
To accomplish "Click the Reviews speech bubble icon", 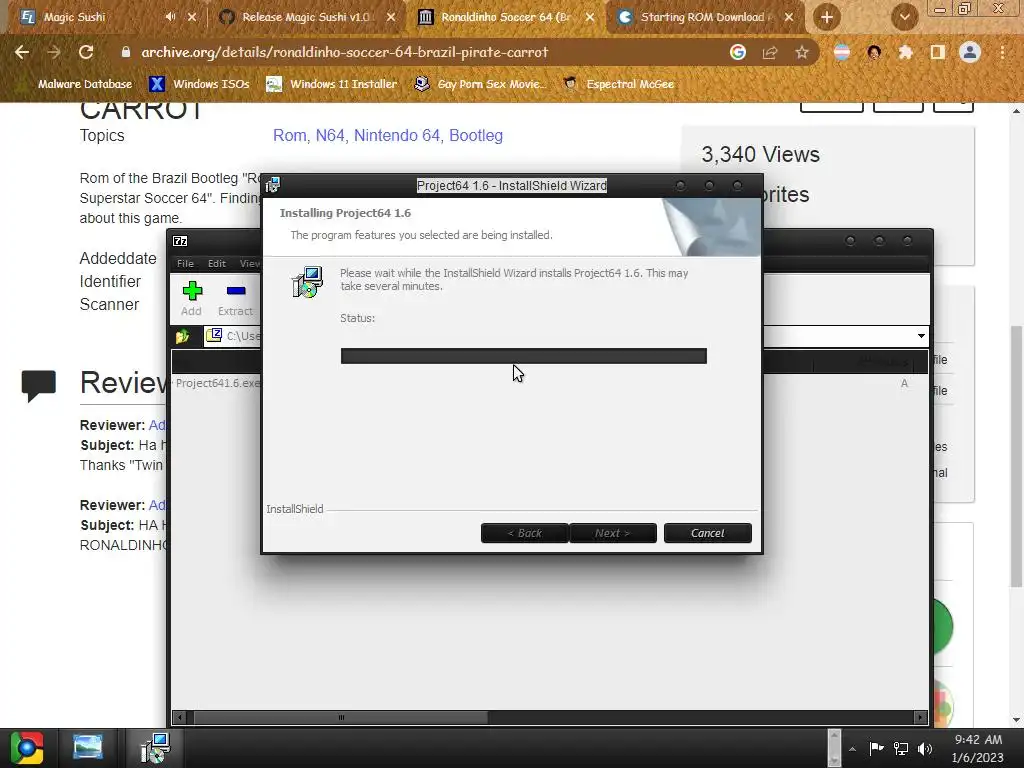I will click(x=39, y=385).
